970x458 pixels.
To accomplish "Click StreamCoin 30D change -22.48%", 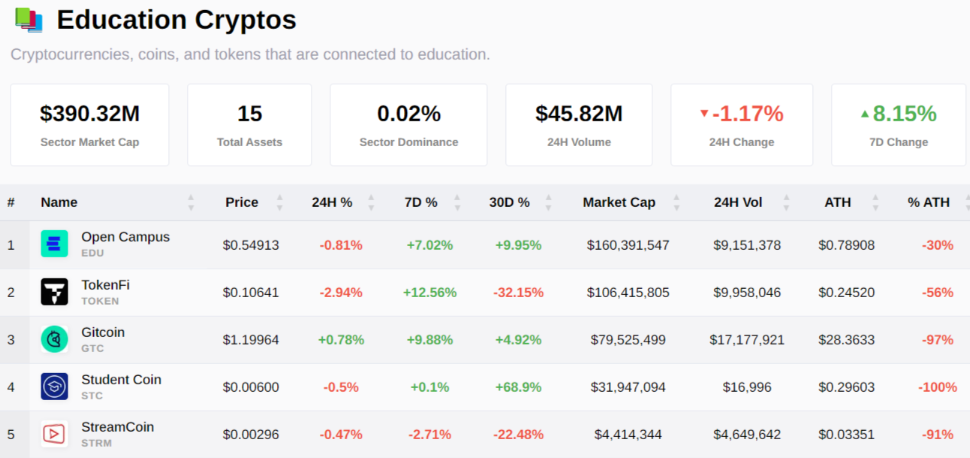I will (518, 434).
